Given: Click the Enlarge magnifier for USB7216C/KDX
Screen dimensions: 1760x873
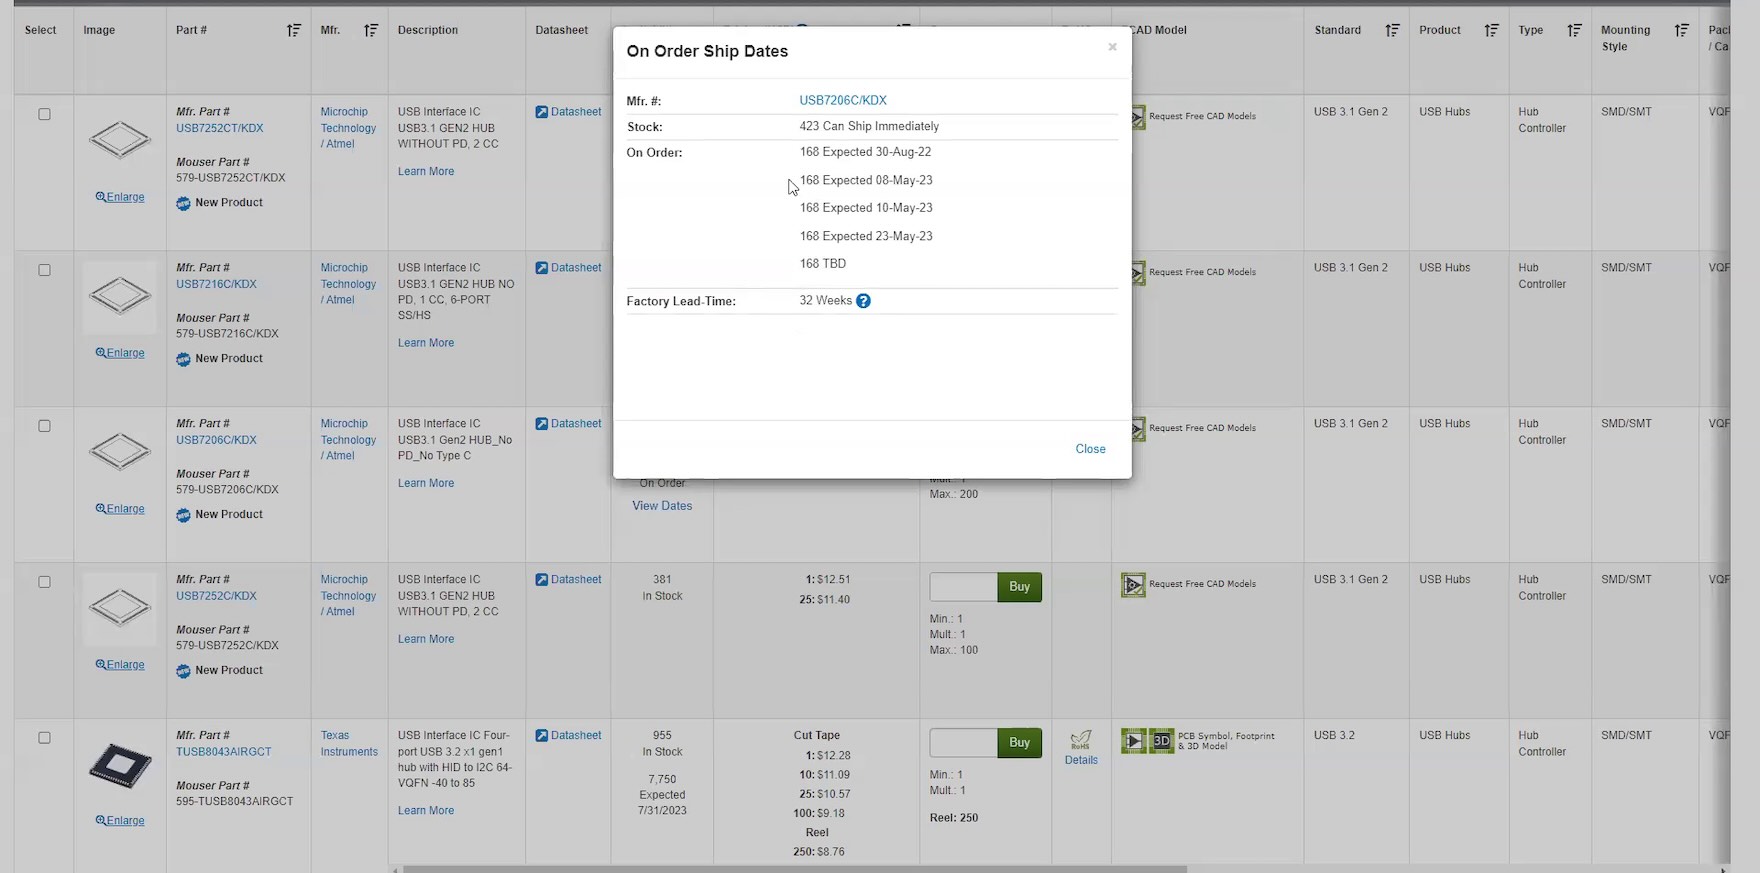Looking at the screenshot, I should (x=101, y=353).
